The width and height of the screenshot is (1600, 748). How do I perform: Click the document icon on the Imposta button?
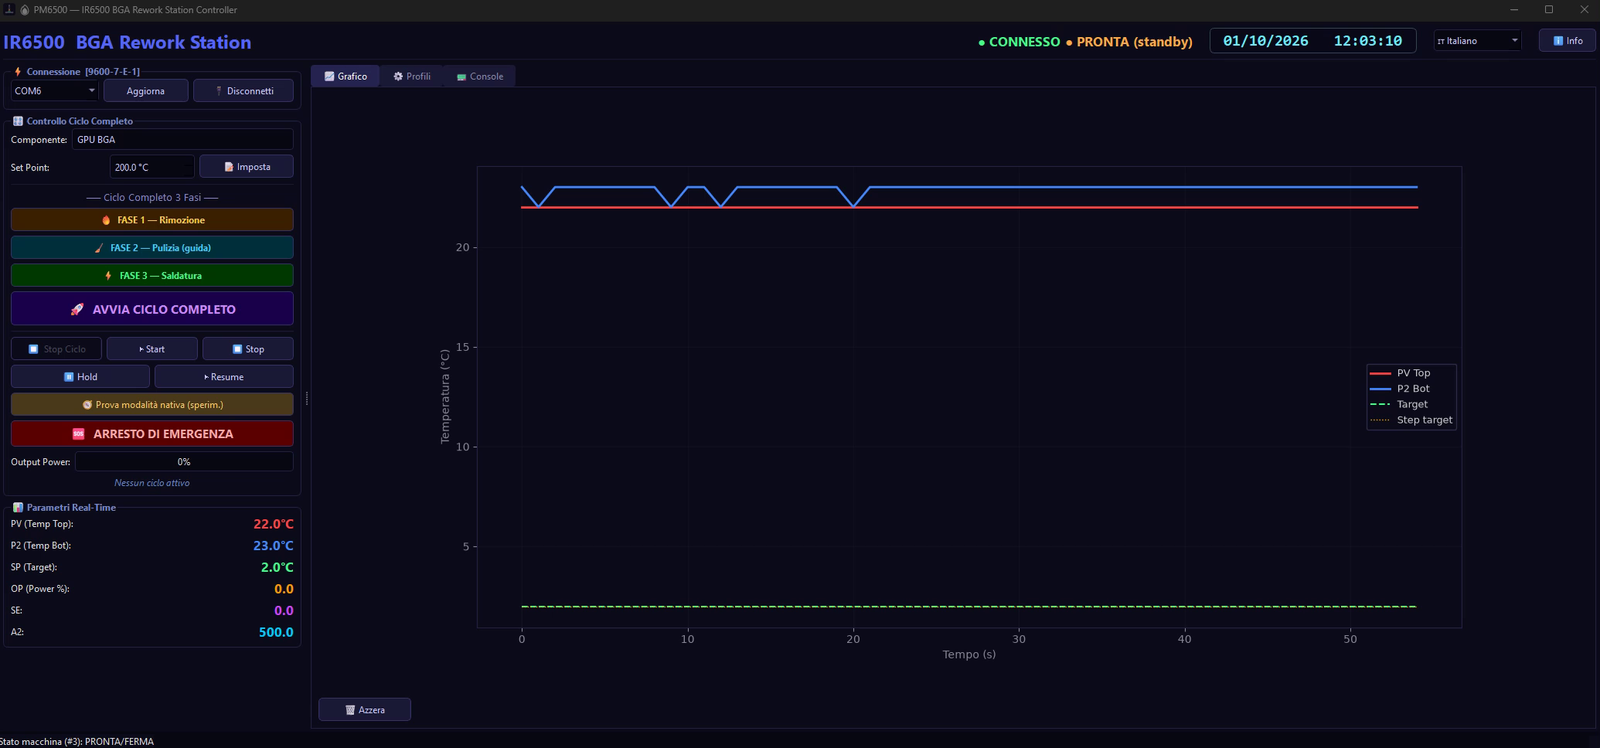click(229, 167)
